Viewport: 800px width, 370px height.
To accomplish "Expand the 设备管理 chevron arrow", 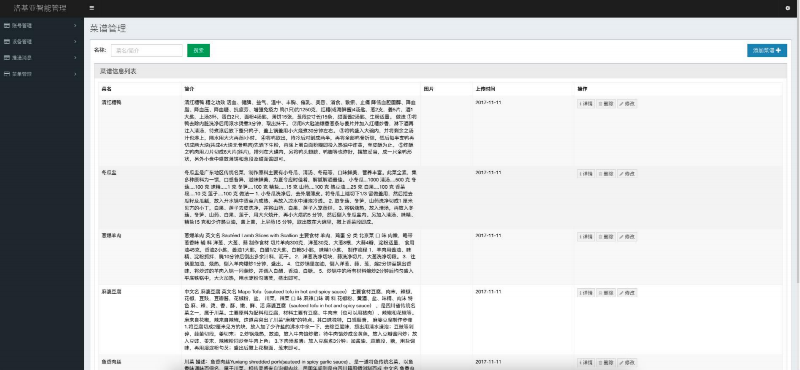I will [x=75, y=41].
